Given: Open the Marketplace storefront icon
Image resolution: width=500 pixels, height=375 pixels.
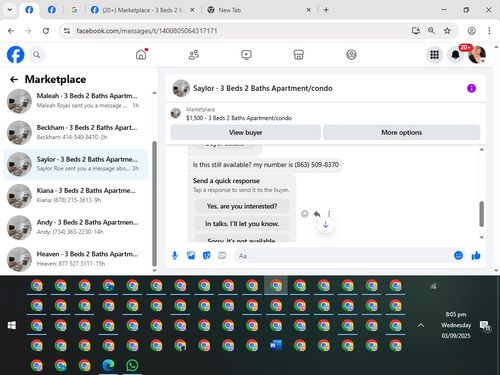Looking at the screenshot, I should tap(299, 54).
